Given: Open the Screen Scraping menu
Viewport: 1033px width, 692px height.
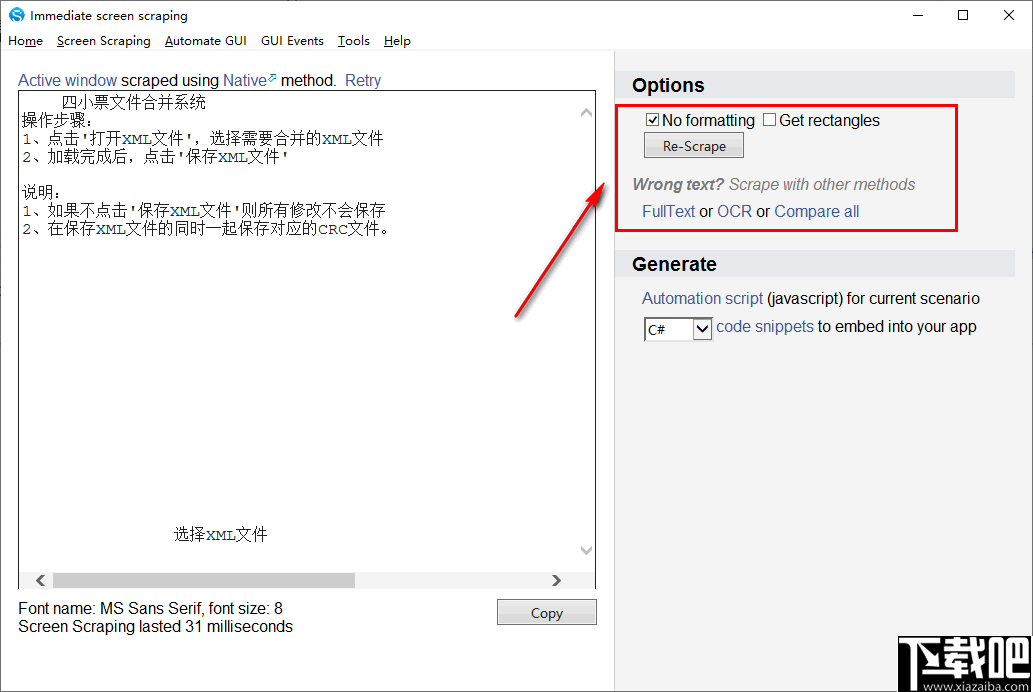Looking at the screenshot, I should [103, 41].
